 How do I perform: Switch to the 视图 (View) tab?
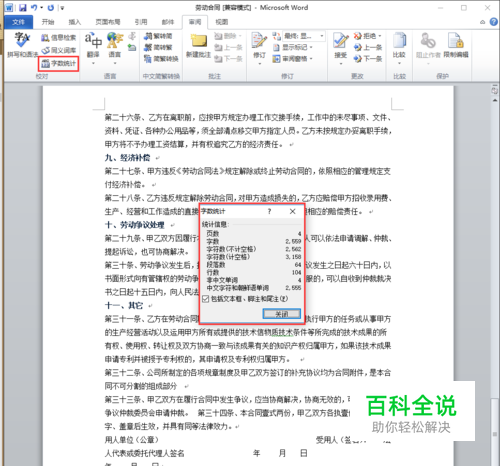(x=222, y=22)
